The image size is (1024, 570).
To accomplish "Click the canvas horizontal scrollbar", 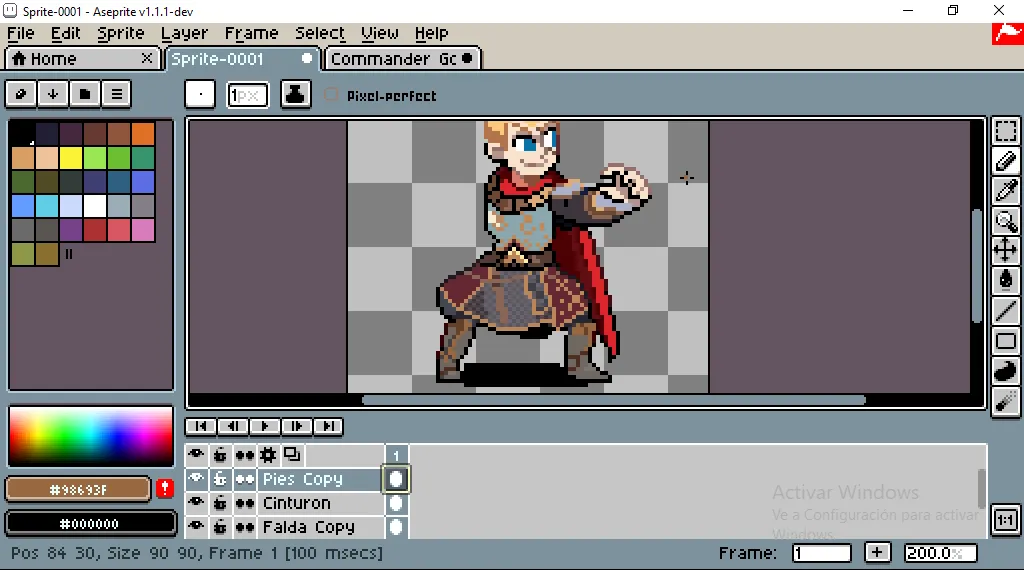I will (x=613, y=400).
